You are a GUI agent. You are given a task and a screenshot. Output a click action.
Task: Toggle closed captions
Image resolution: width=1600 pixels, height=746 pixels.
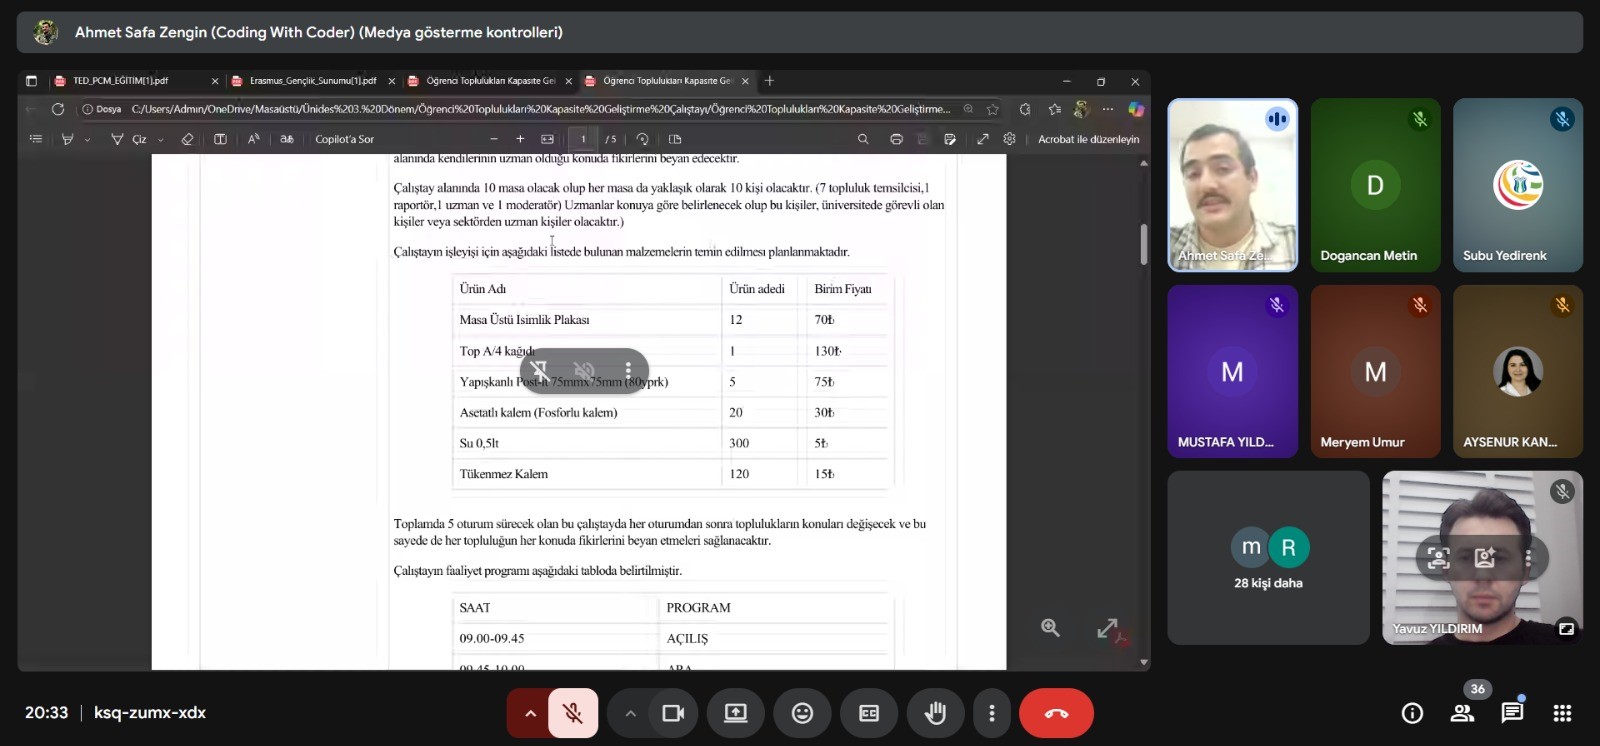[869, 713]
